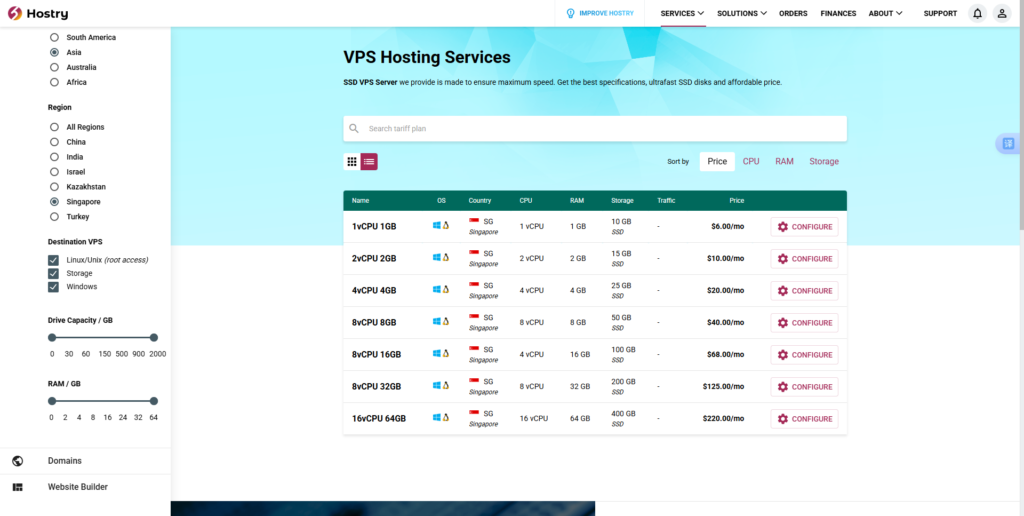Open the Finances menu item
This screenshot has width=1024, height=516.
pyautogui.click(x=838, y=13)
